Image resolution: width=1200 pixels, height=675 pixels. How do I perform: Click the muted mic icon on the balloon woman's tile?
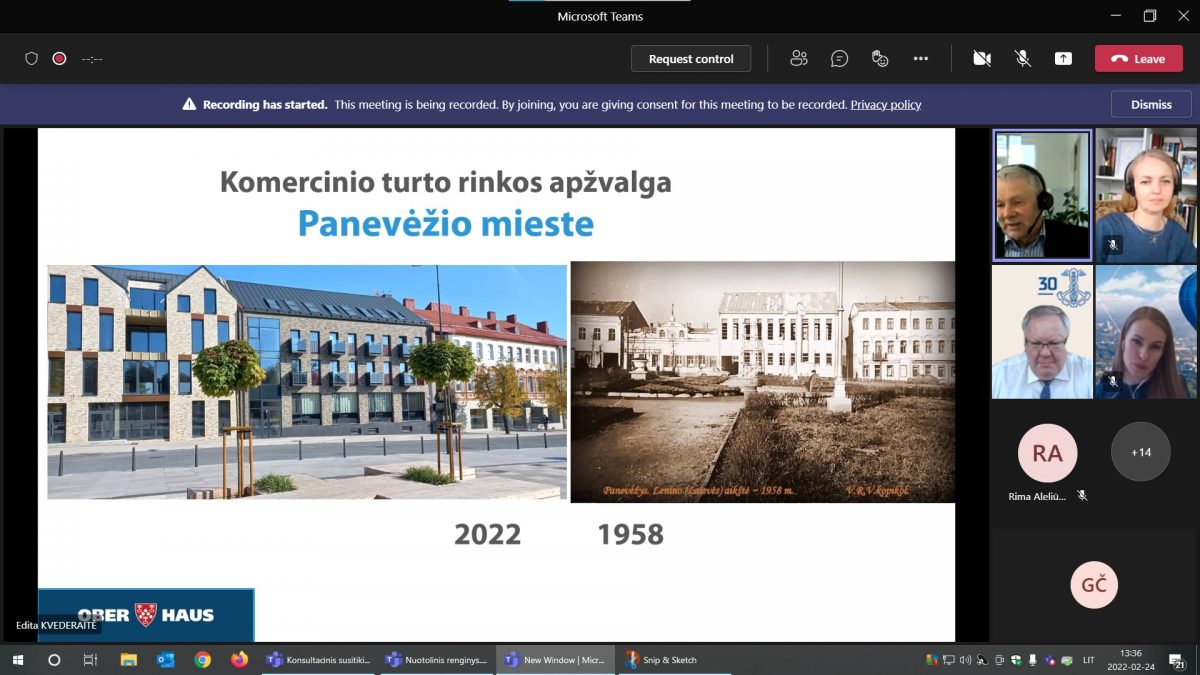click(x=1113, y=382)
